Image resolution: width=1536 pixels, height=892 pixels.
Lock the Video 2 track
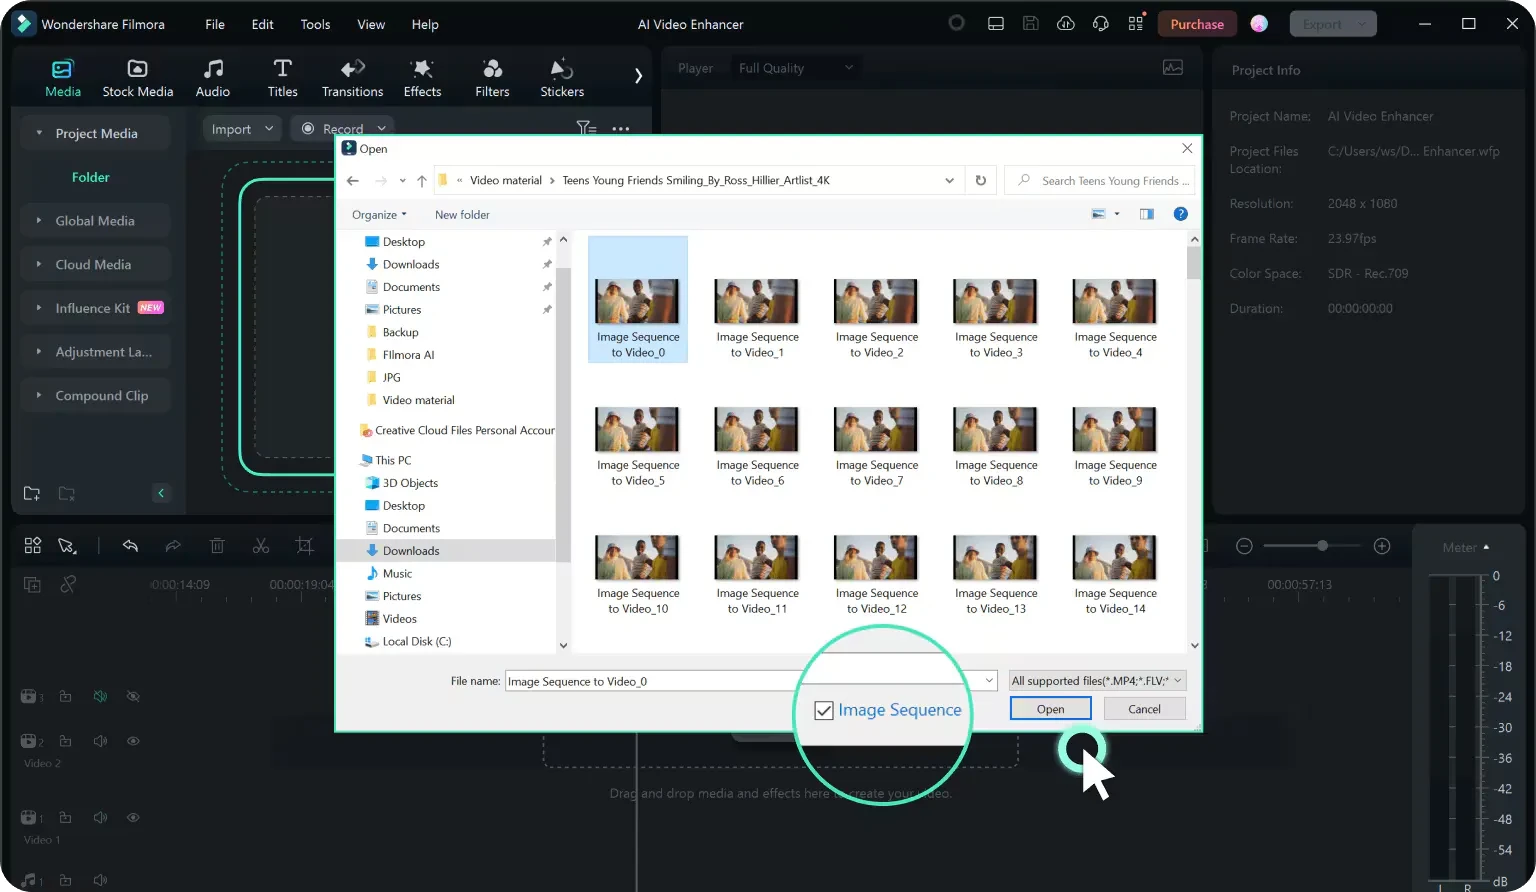(x=65, y=741)
